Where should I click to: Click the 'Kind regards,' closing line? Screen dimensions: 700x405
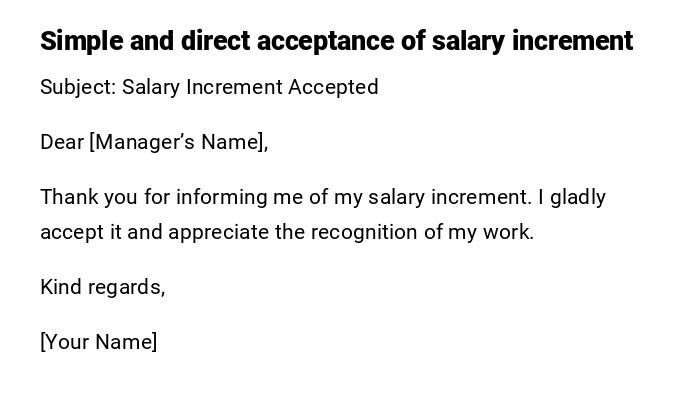102,287
